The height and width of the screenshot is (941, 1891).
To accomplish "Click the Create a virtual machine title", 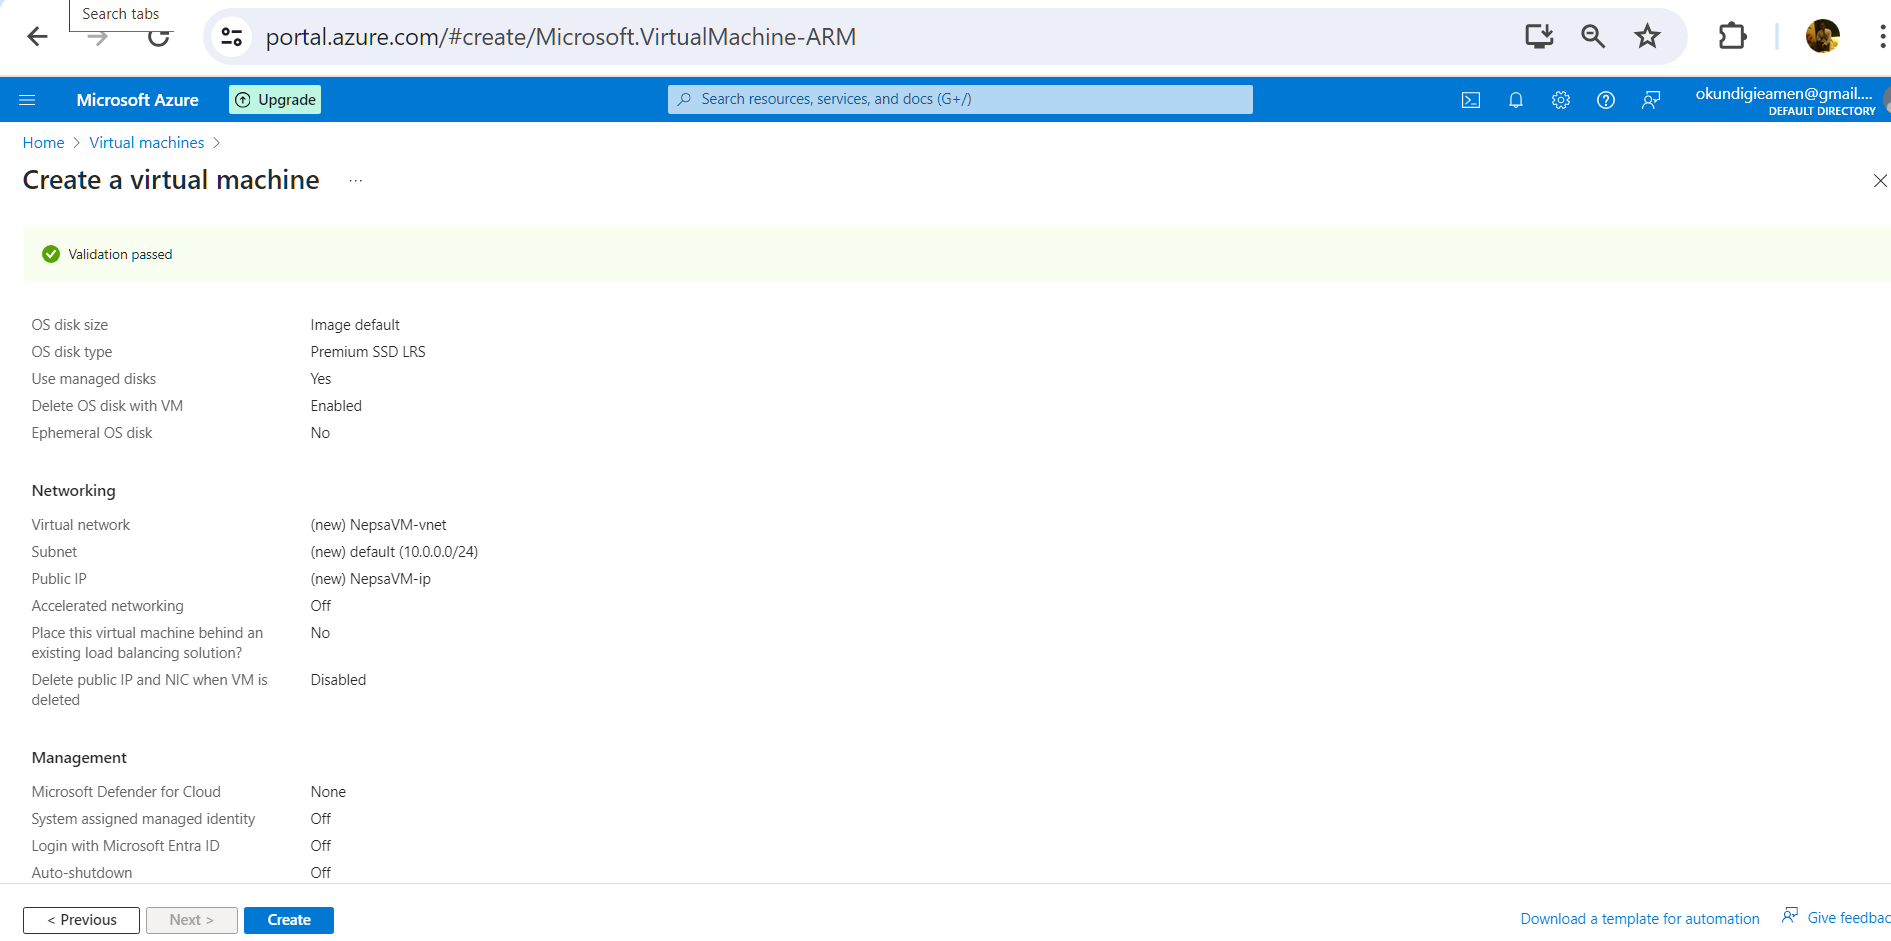I will [x=171, y=180].
